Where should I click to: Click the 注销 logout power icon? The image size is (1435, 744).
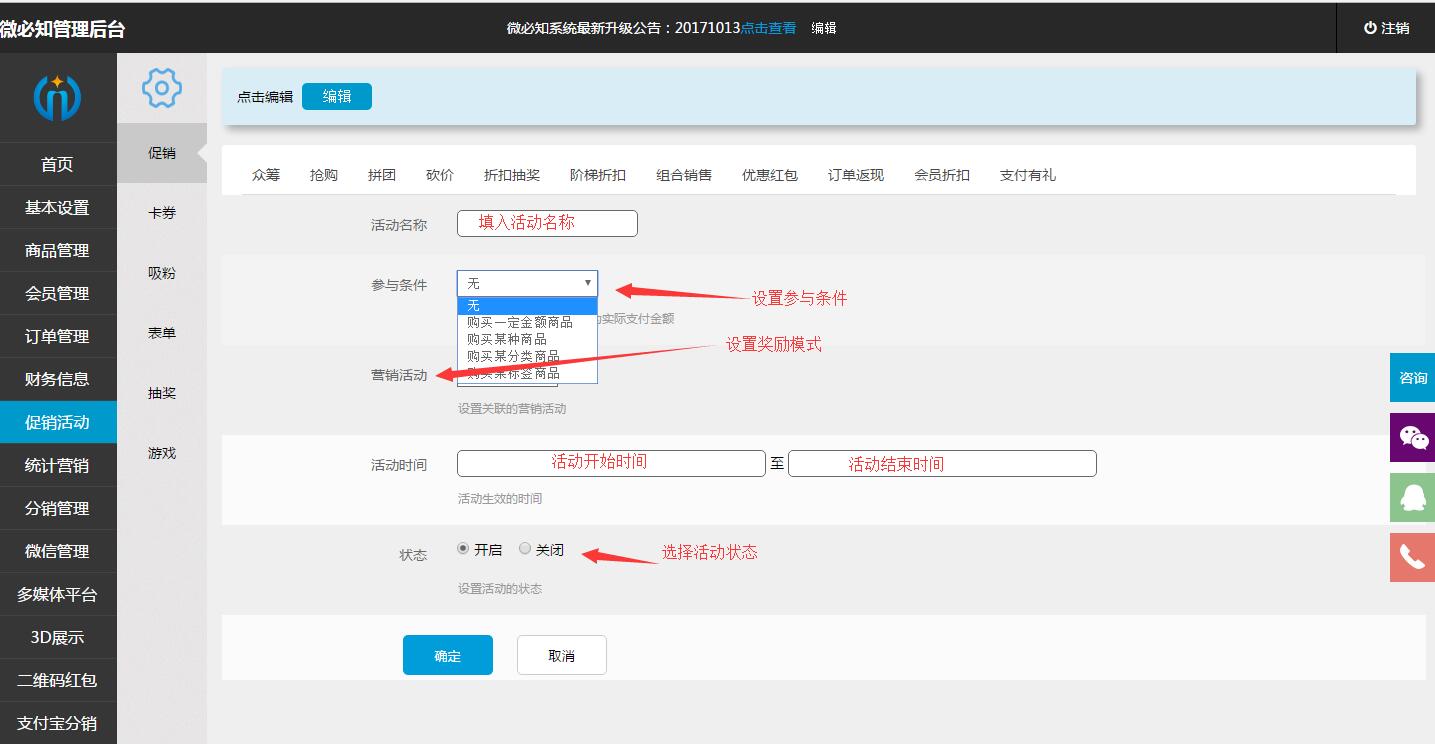click(1370, 28)
